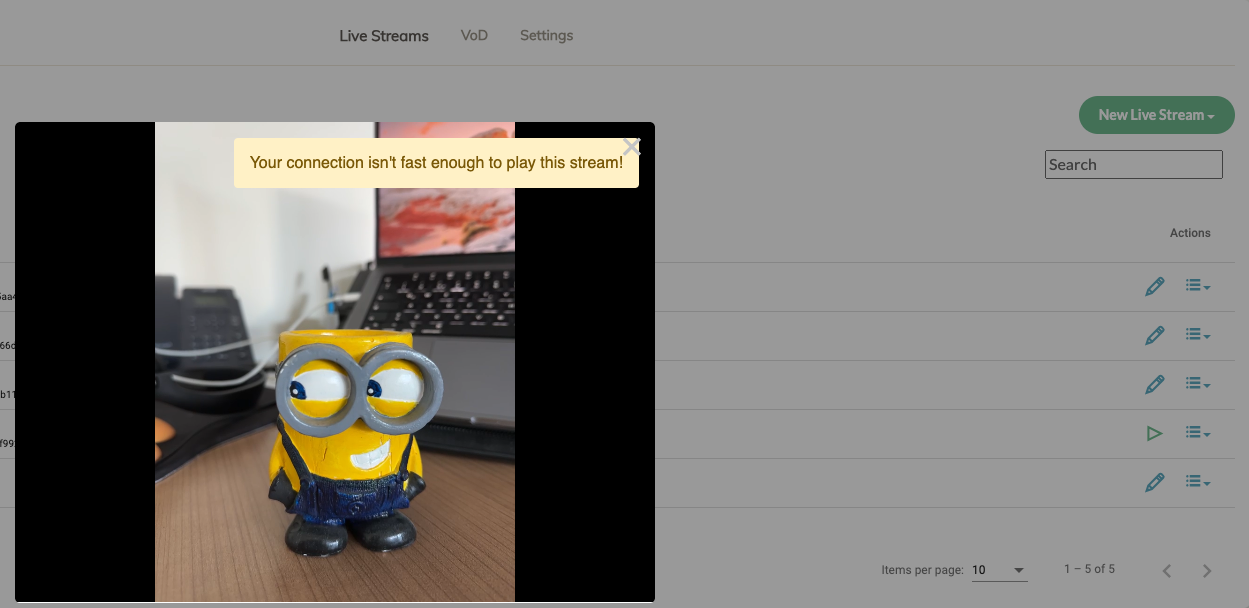1249x608 pixels.
Task: Open the actions menu for the fifth stream
Action: (x=1196, y=482)
